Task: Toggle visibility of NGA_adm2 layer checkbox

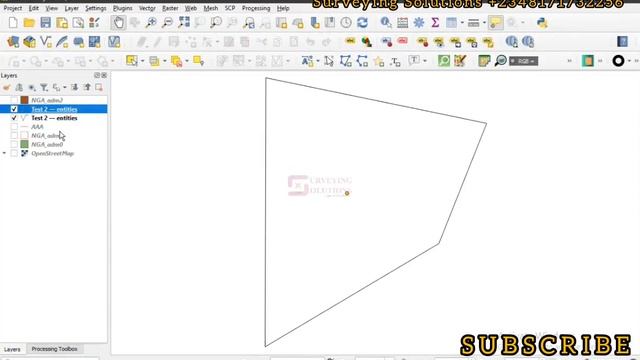Action: tap(14, 100)
